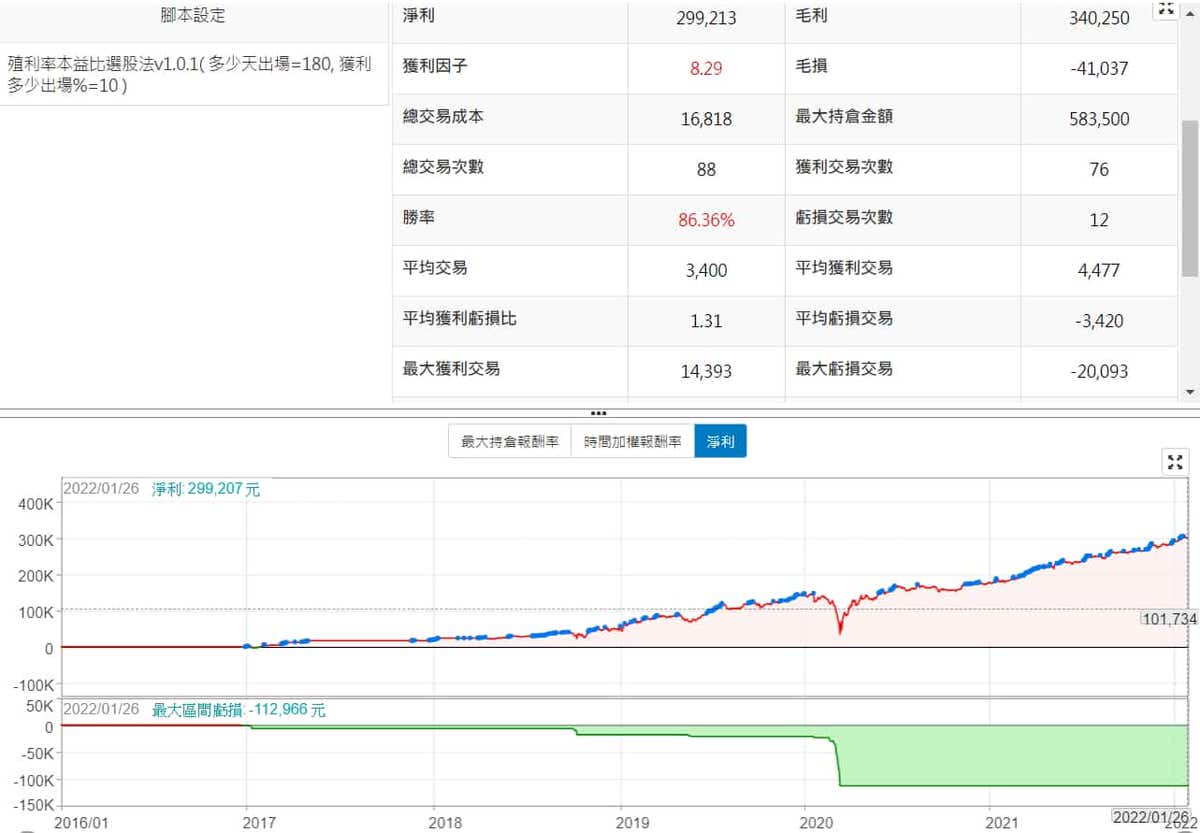Click the 淨利: 299,207元 chart legend
Viewport: 1200px width, 833px height.
point(205,490)
